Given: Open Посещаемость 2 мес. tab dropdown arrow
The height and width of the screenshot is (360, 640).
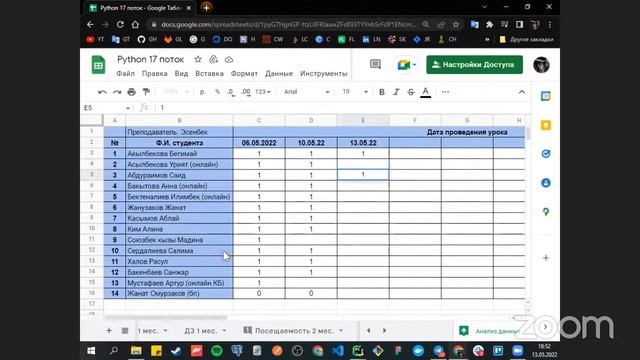Looking at the screenshot, I should (x=341, y=331).
